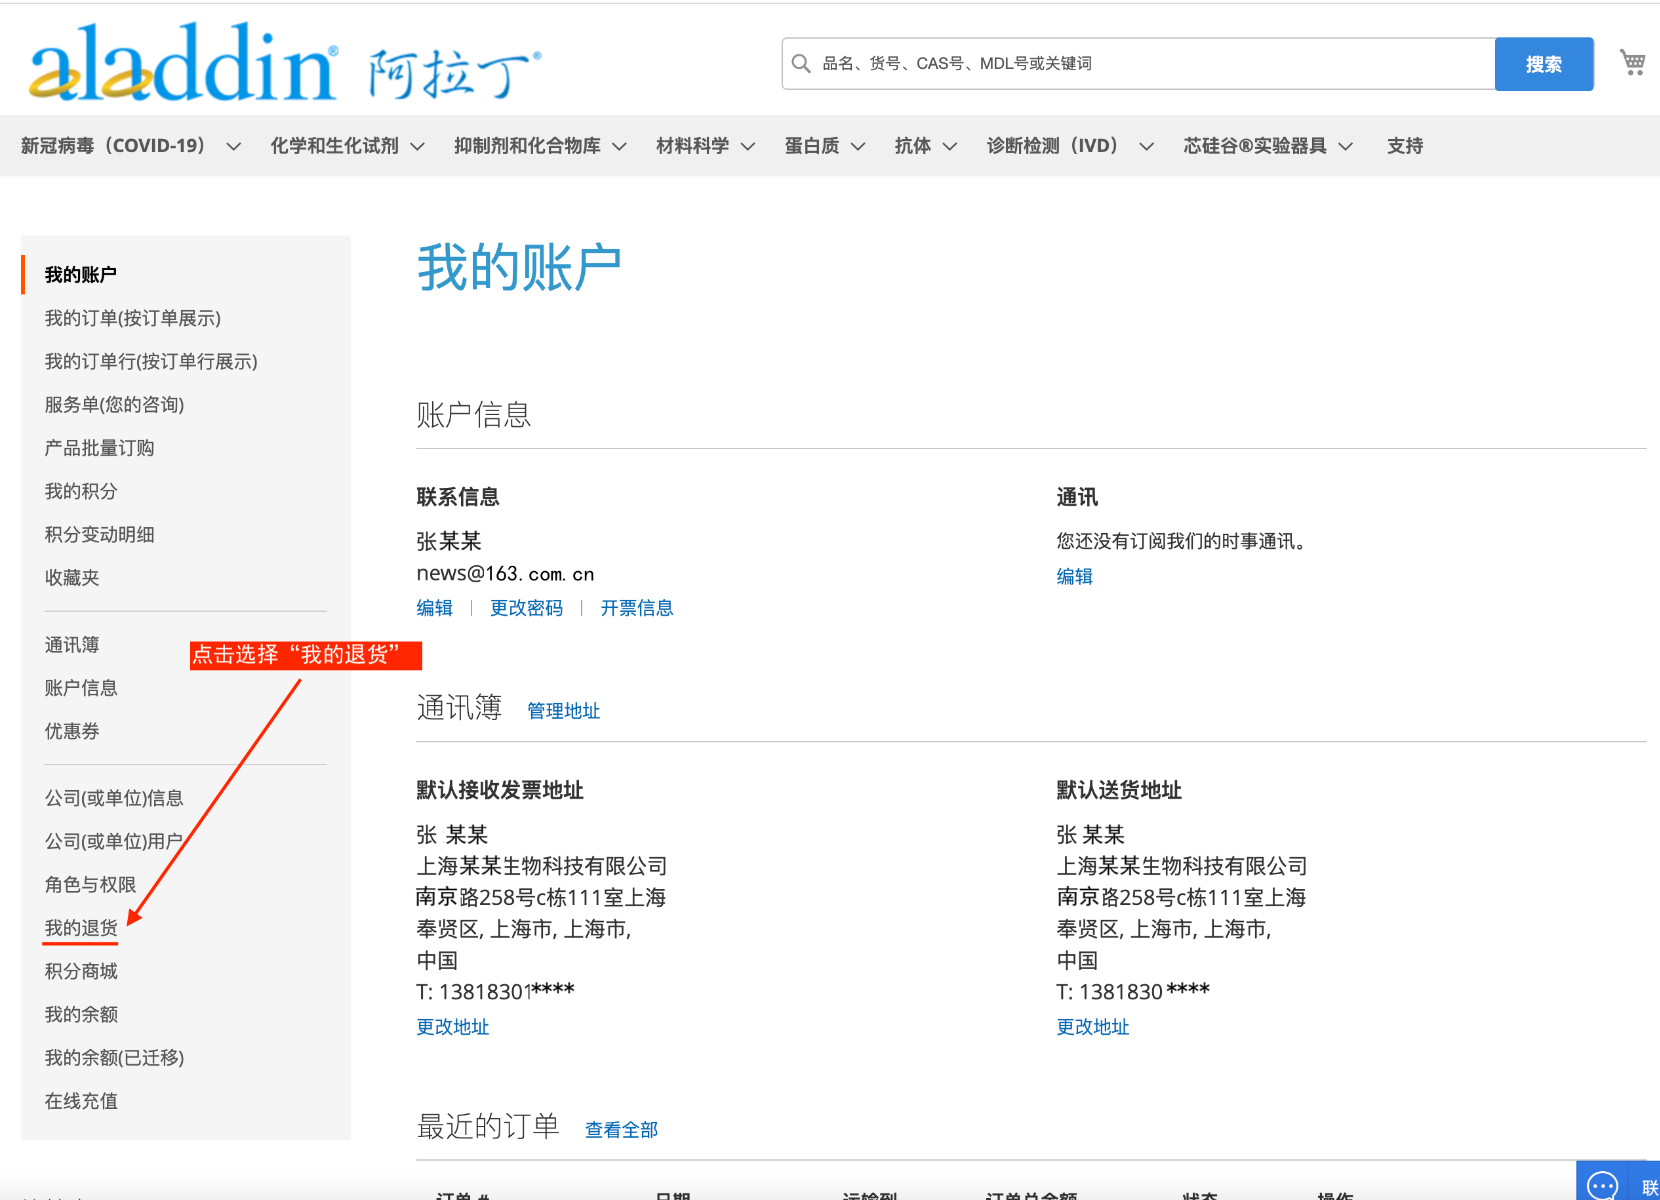Expand the 抗体 dropdown chevron
Image resolution: width=1660 pixels, height=1200 pixels.
point(950,147)
